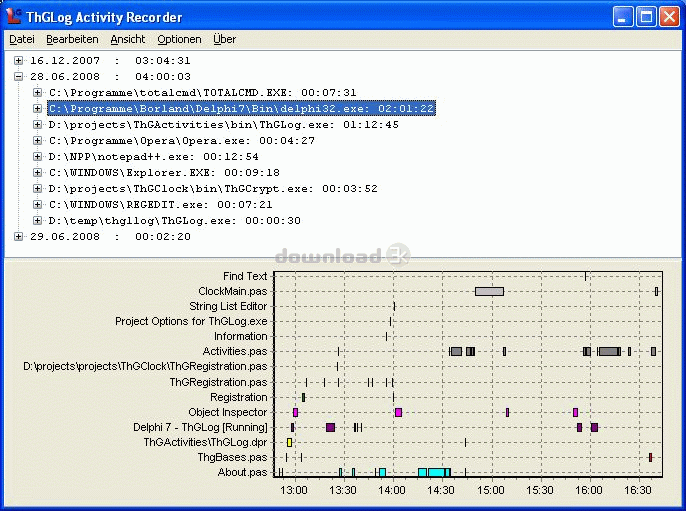Expand the 29.06.2008 date node
Image resolution: width=686 pixels, height=511 pixels.
[x=18, y=237]
